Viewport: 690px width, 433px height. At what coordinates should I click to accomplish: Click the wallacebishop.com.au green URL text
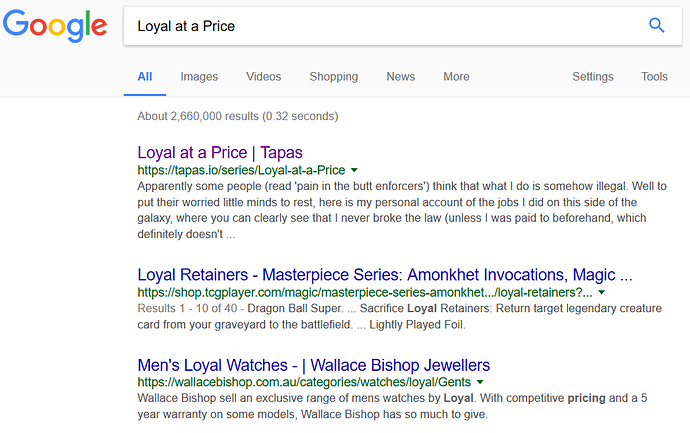304,382
